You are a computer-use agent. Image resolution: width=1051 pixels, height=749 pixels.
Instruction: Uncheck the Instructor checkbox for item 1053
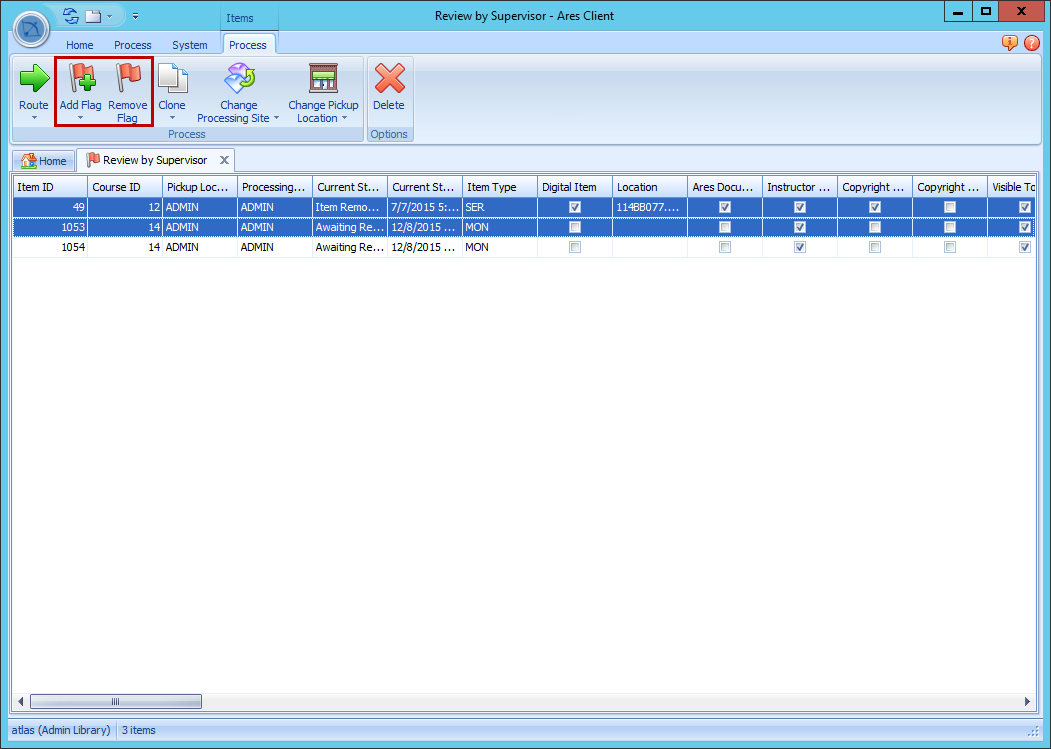[x=799, y=227]
